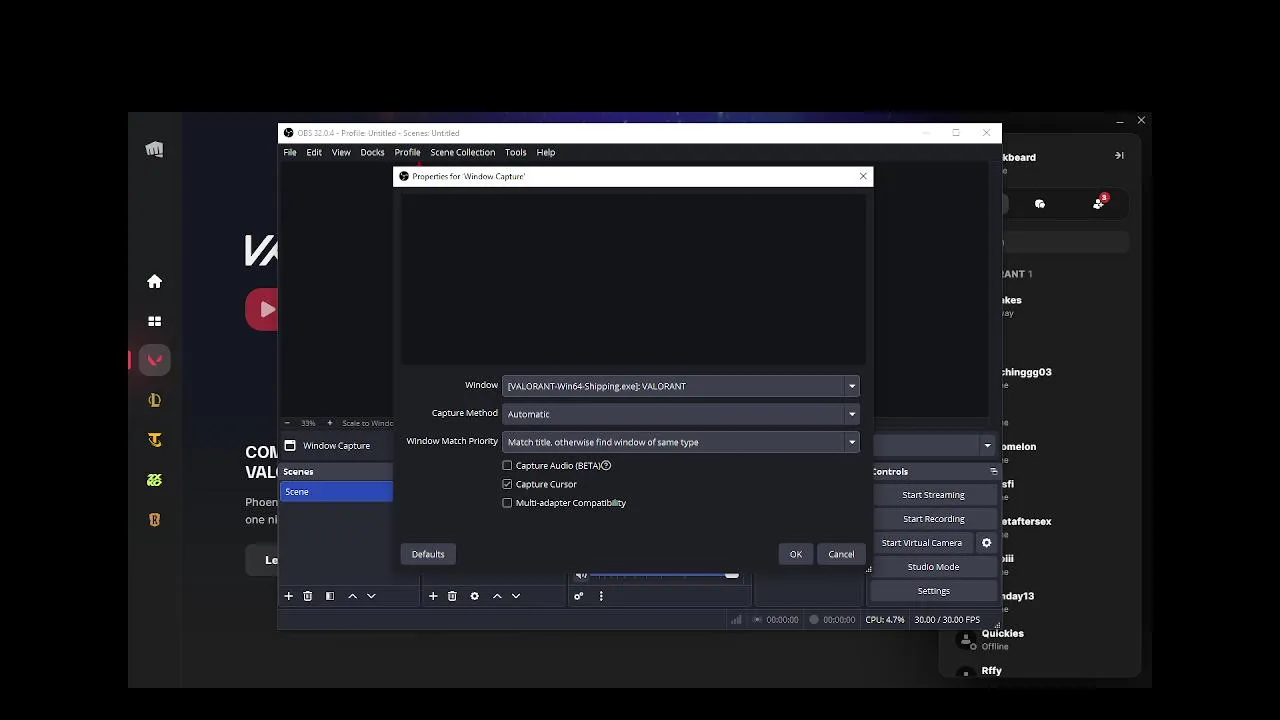The image size is (1280, 720).
Task: Move source up arrow in Sources dock
Action: (x=497, y=596)
